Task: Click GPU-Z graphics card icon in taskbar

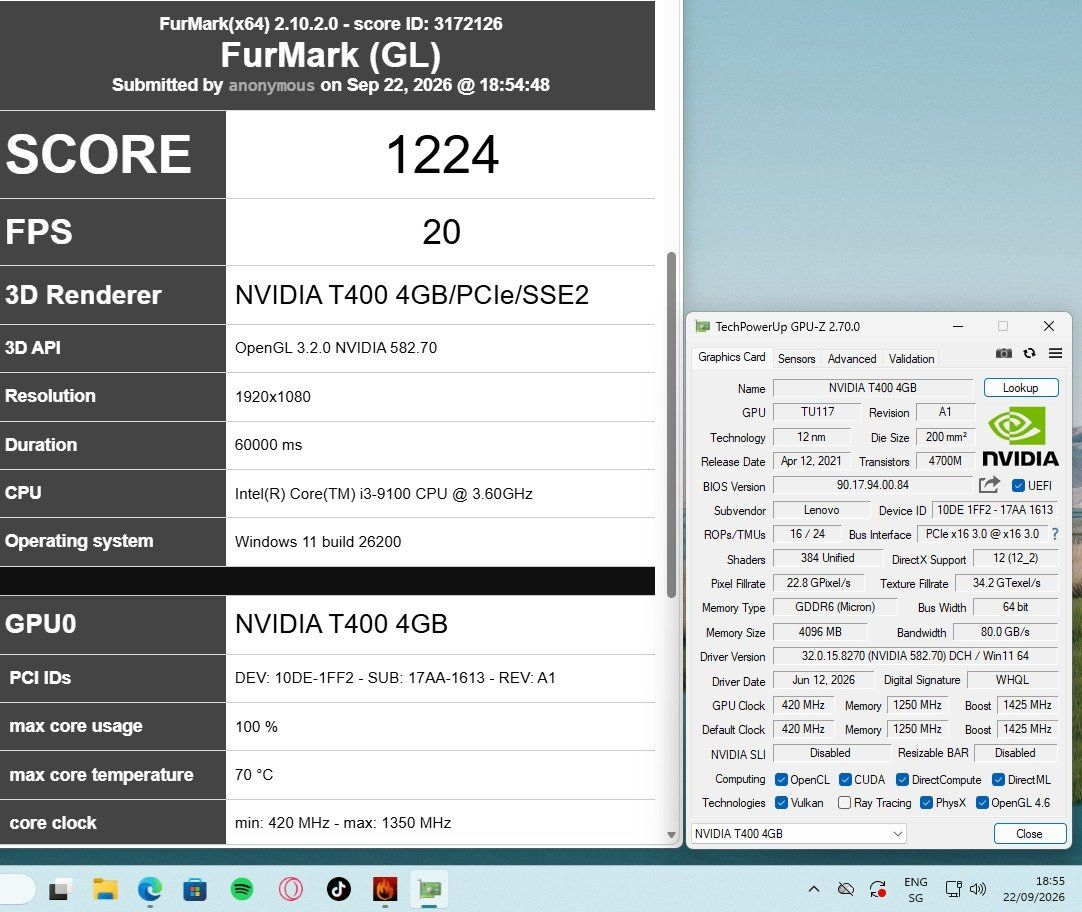Action: point(430,890)
